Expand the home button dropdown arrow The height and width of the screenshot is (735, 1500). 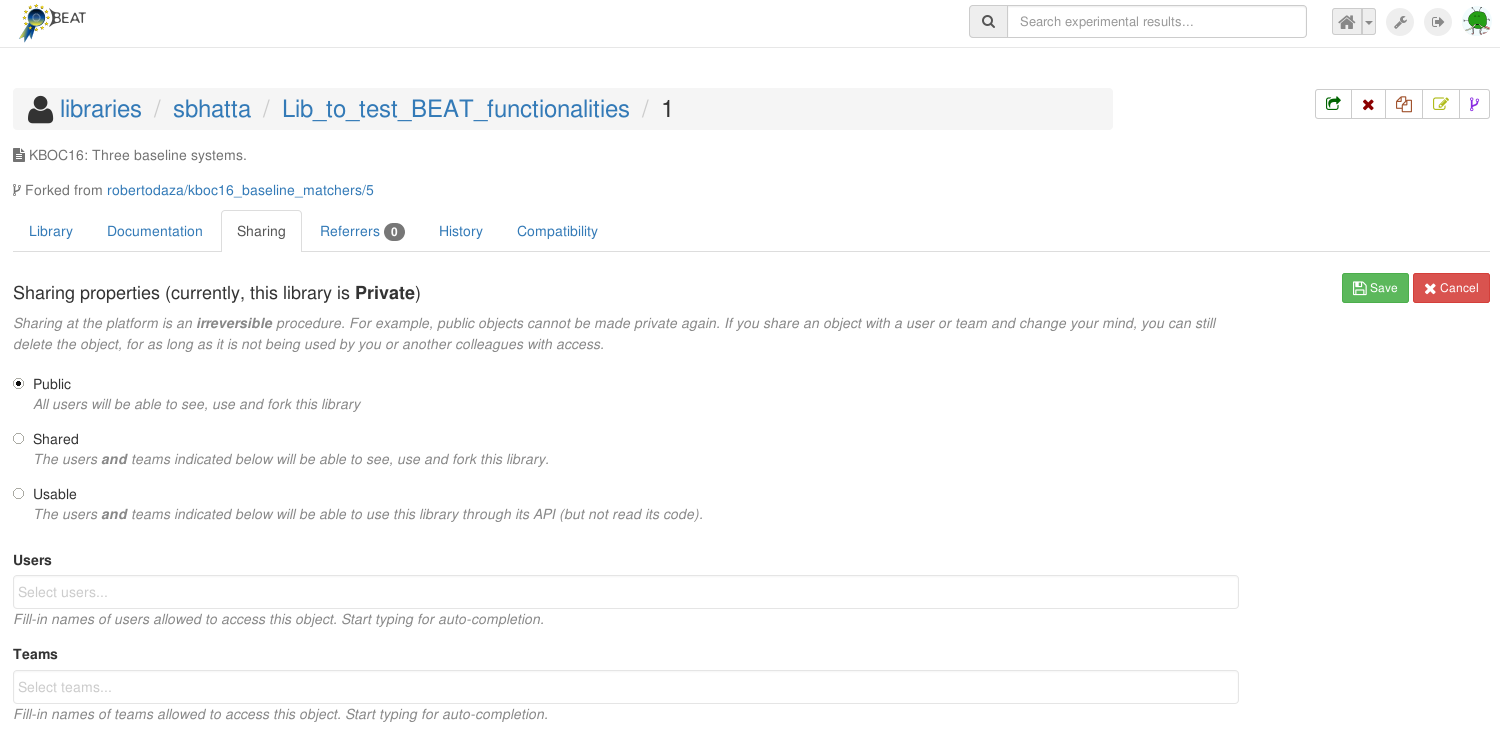pyautogui.click(x=1369, y=22)
